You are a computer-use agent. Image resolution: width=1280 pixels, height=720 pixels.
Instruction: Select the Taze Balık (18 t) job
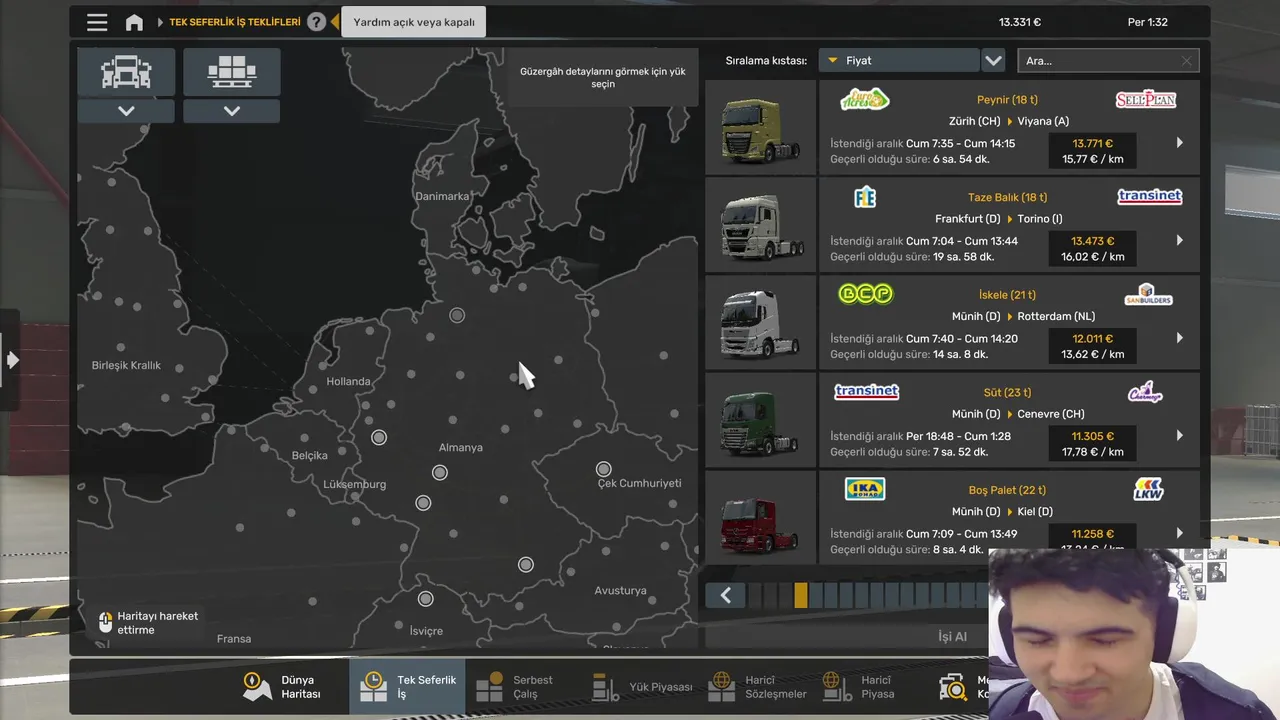coord(1008,225)
